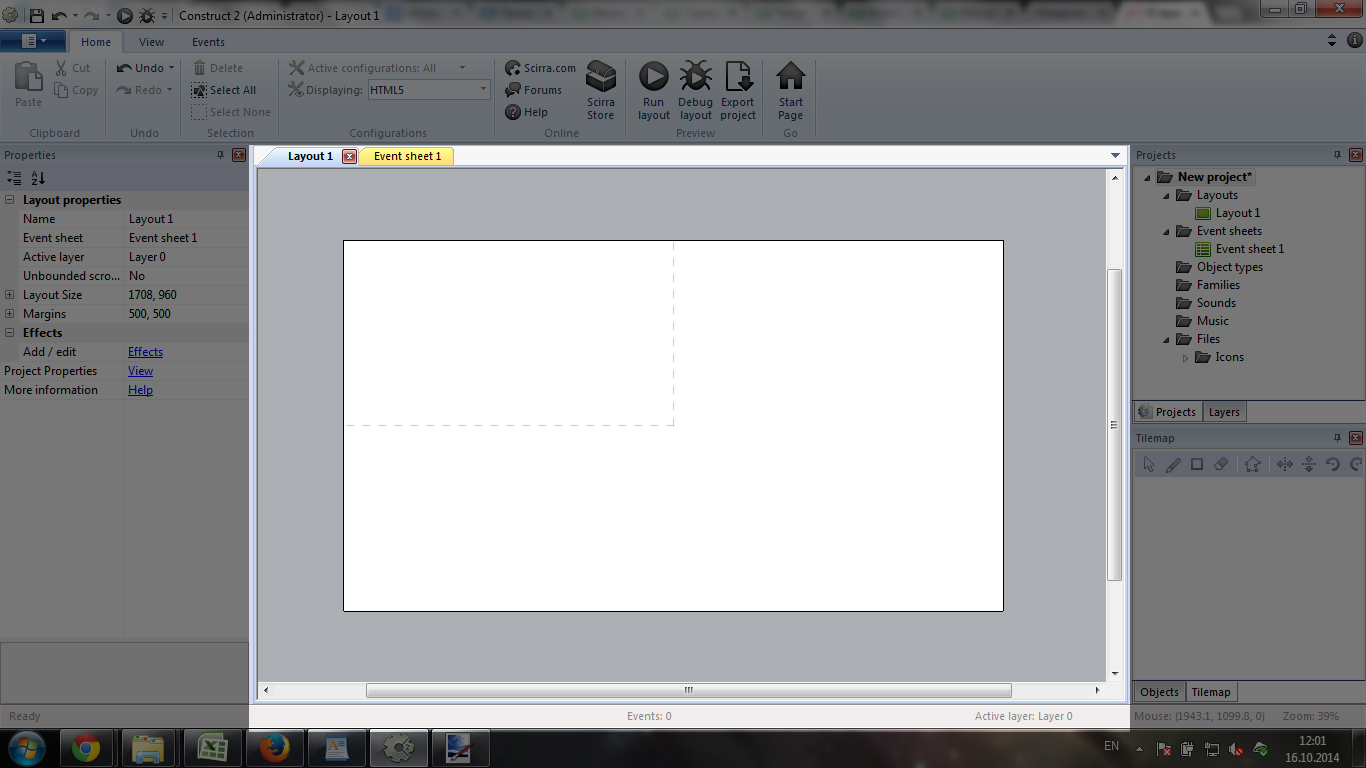Click Delete in the Selection group
Screen dimensions: 1366x768
(x=218, y=68)
